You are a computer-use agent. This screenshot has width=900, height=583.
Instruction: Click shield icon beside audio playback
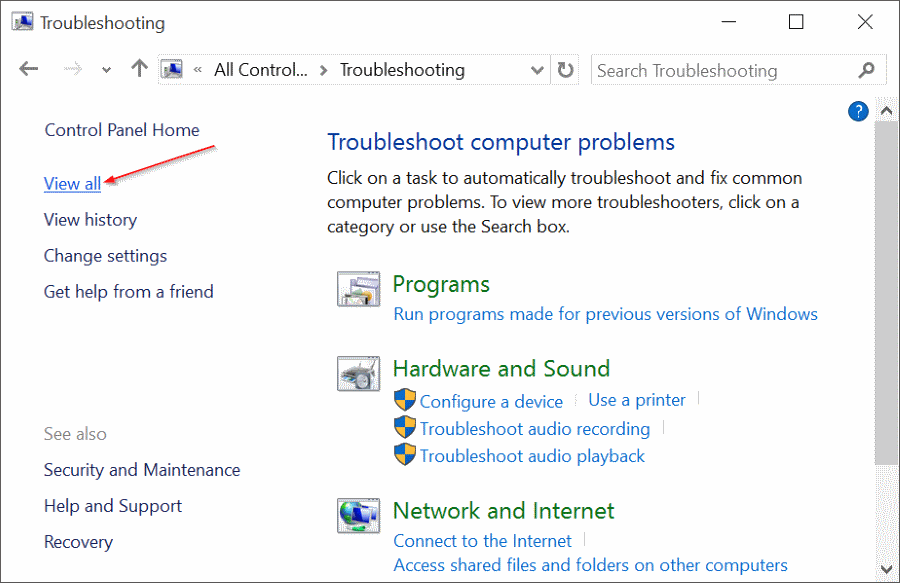pyautogui.click(x=405, y=454)
